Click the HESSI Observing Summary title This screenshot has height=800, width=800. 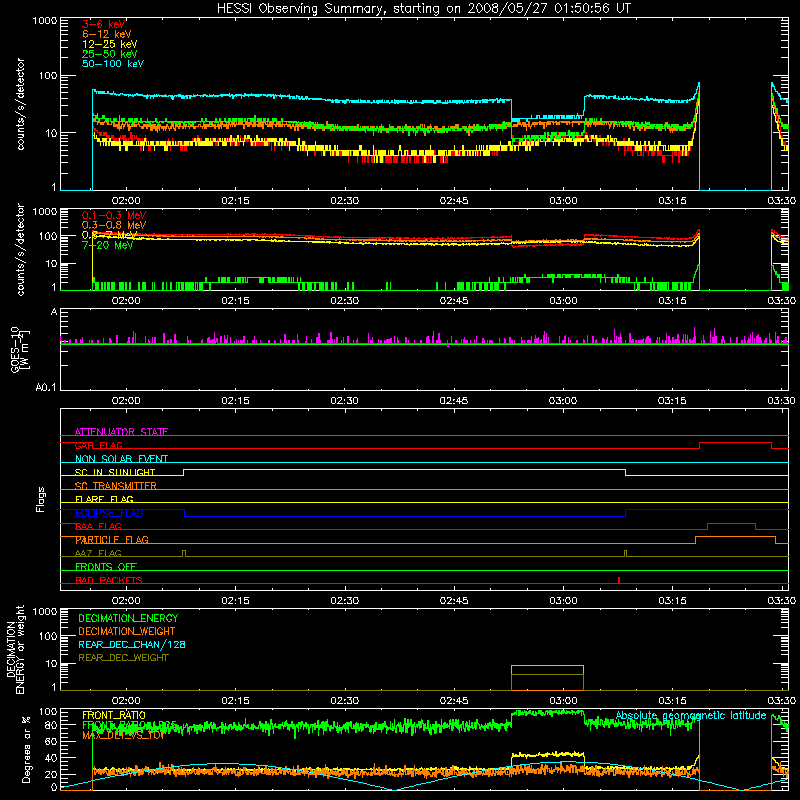(x=423, y=8)
